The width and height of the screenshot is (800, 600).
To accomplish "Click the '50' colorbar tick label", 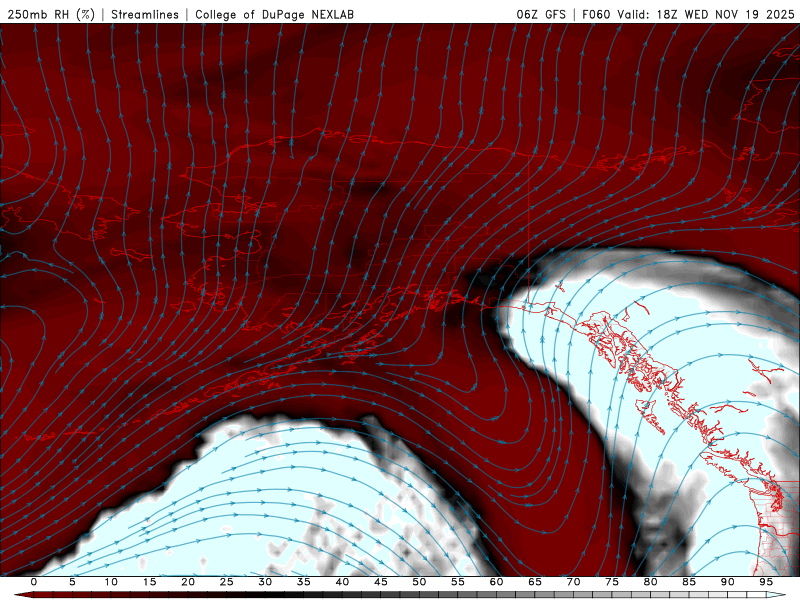I will [x=419, y=582].
